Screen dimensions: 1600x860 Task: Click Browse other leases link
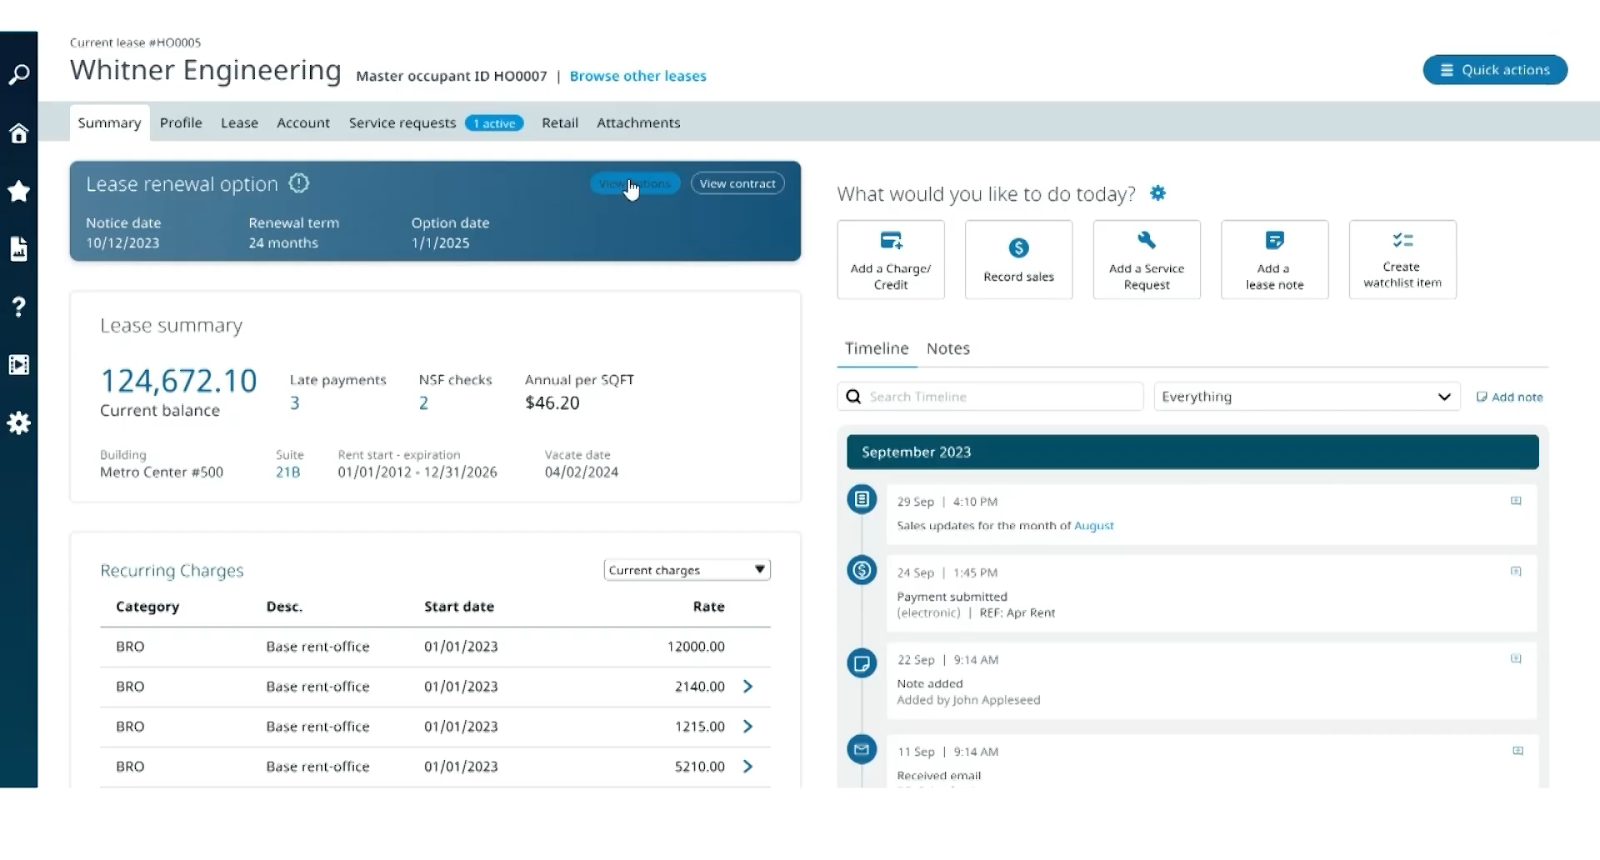click(638, 76)
